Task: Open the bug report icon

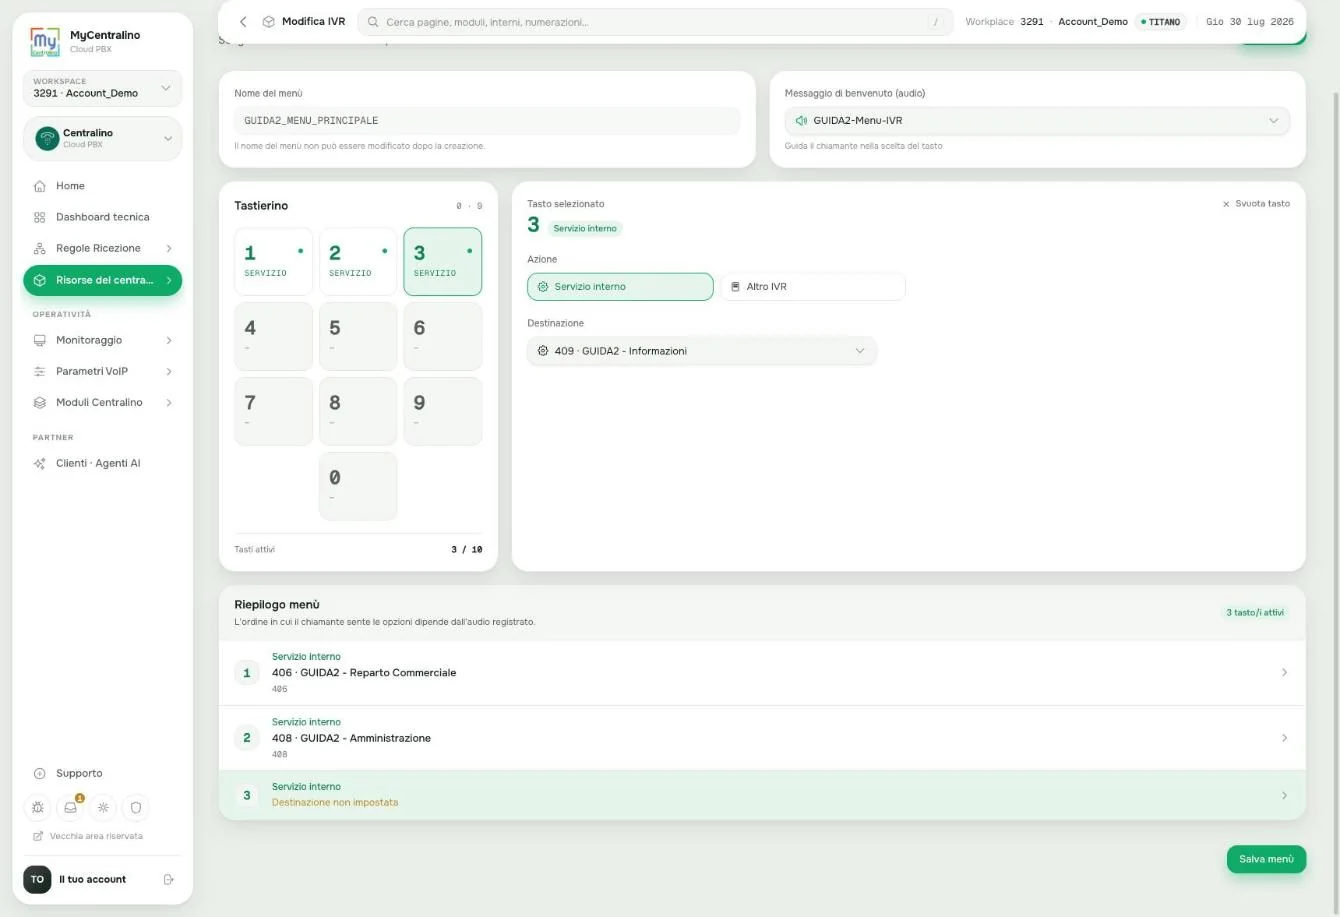Action: point(38,807)
